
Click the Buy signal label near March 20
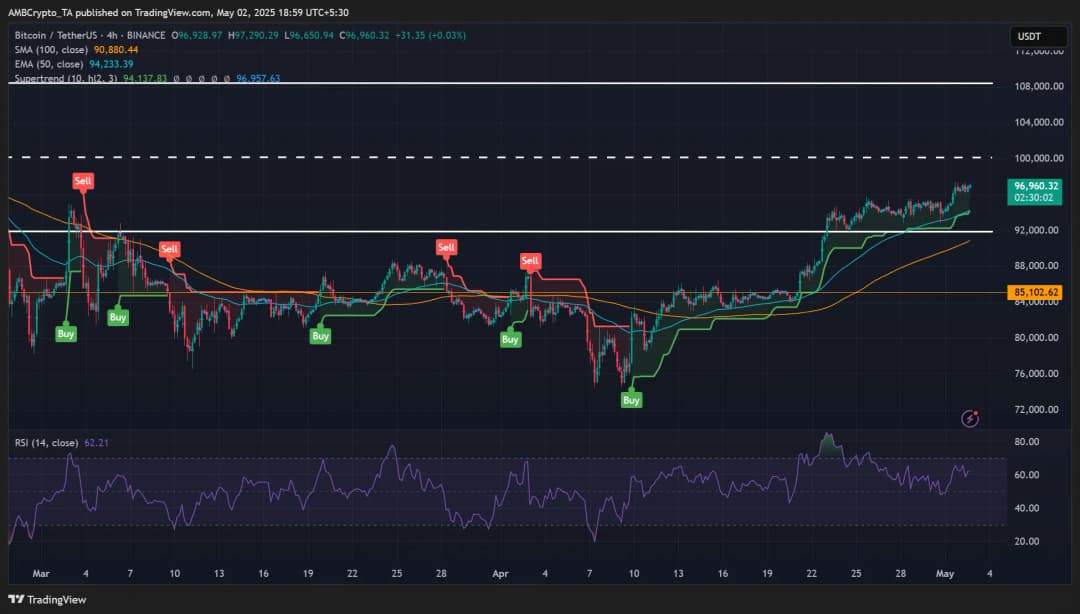pyautogui.click(x=320, y=336)
